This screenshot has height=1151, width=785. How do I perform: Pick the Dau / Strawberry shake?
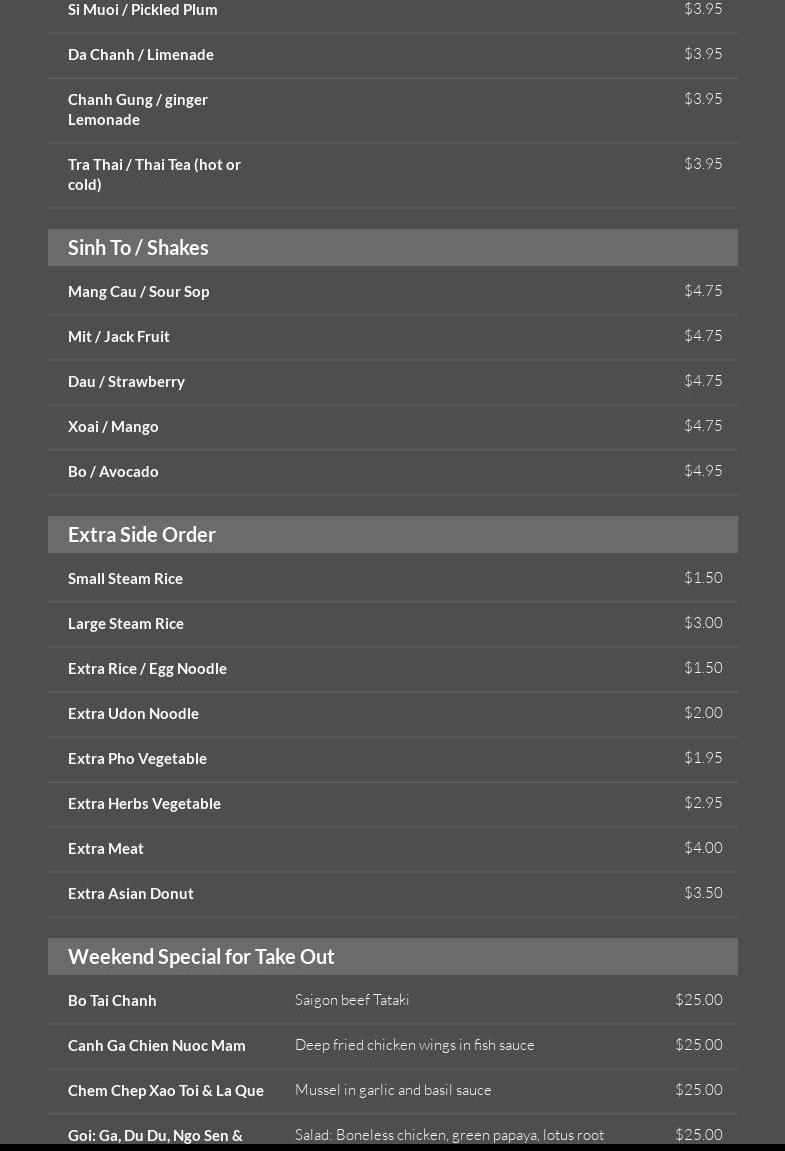click(126, 382)
